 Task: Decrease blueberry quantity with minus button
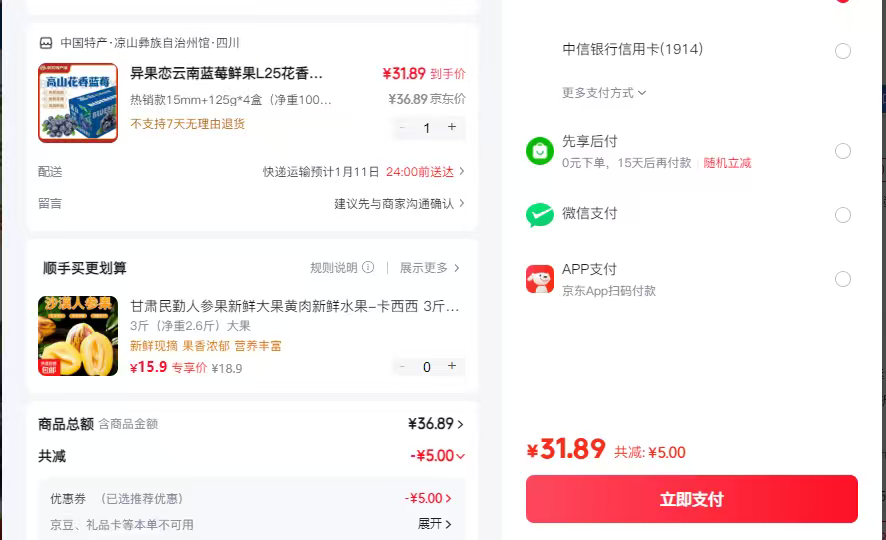(x=403, y=127)
